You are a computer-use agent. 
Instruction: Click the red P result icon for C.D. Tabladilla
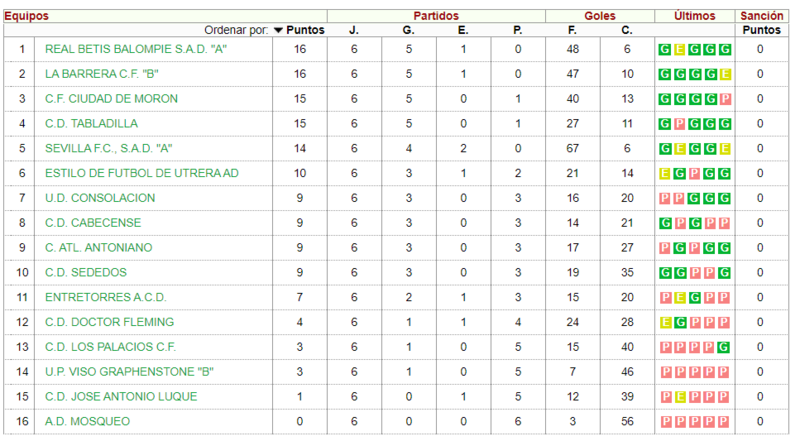tap(679, 124)
